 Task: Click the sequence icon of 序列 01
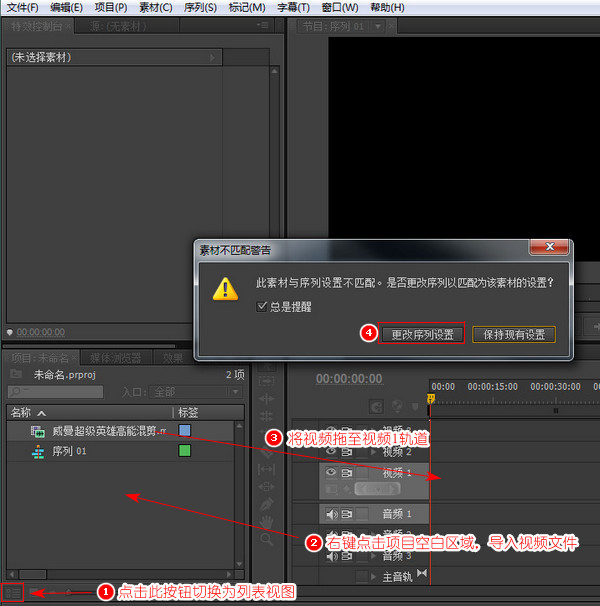point(38,452)
